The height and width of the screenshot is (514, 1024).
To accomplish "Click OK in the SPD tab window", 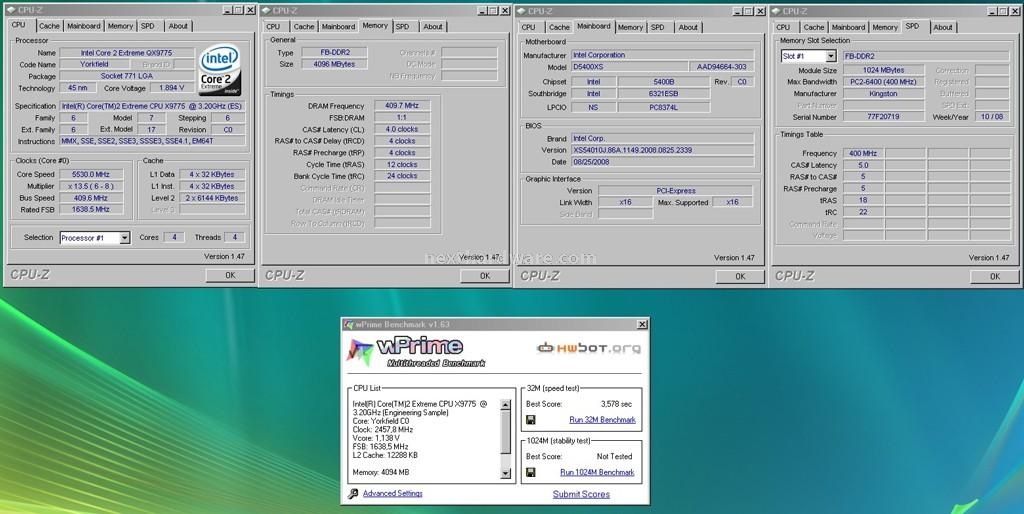I will click(x=995, y=276).
